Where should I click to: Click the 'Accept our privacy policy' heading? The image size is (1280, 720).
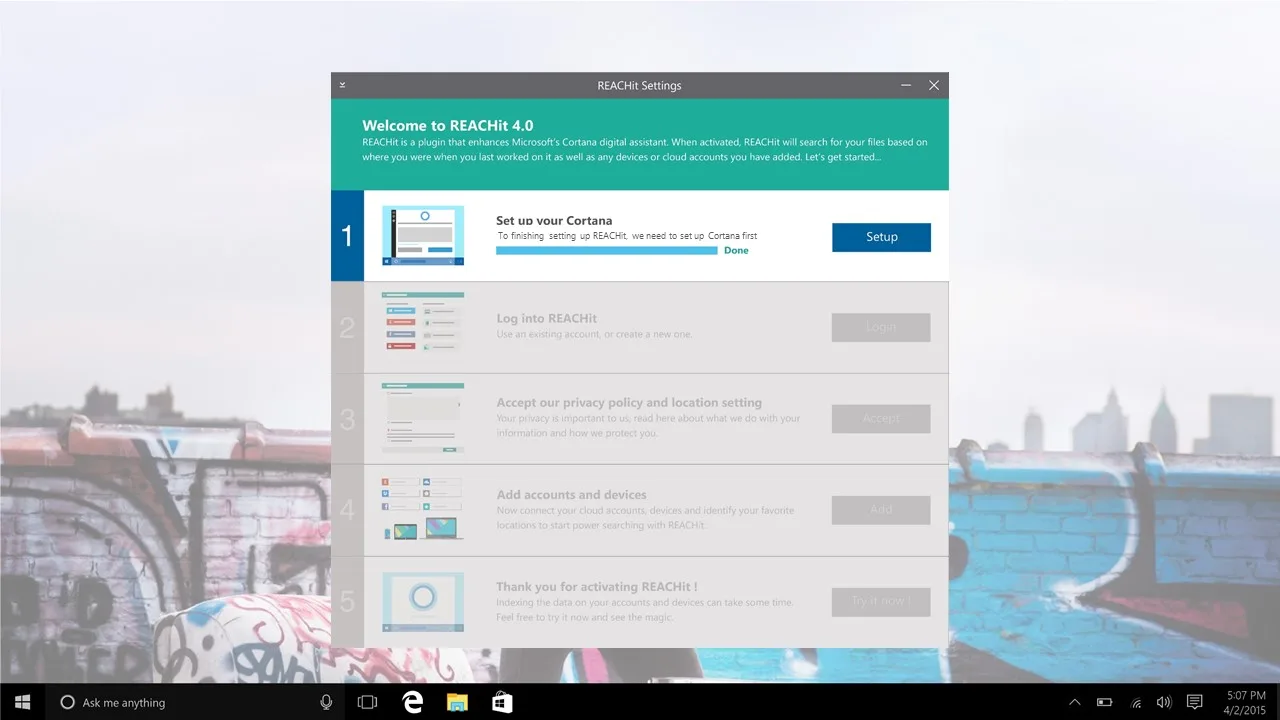629,402
